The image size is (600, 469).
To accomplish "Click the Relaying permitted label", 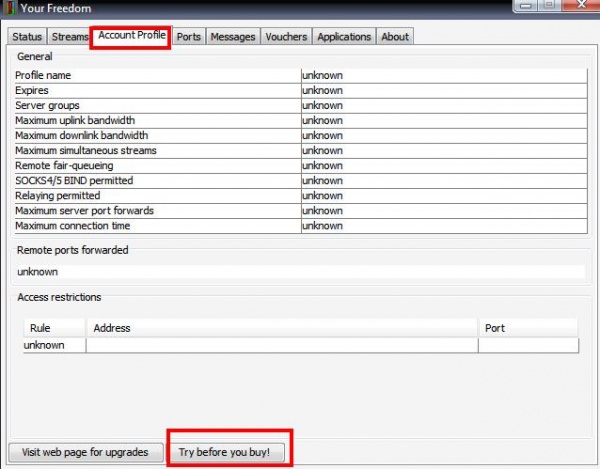I will (x=58, y=196).
